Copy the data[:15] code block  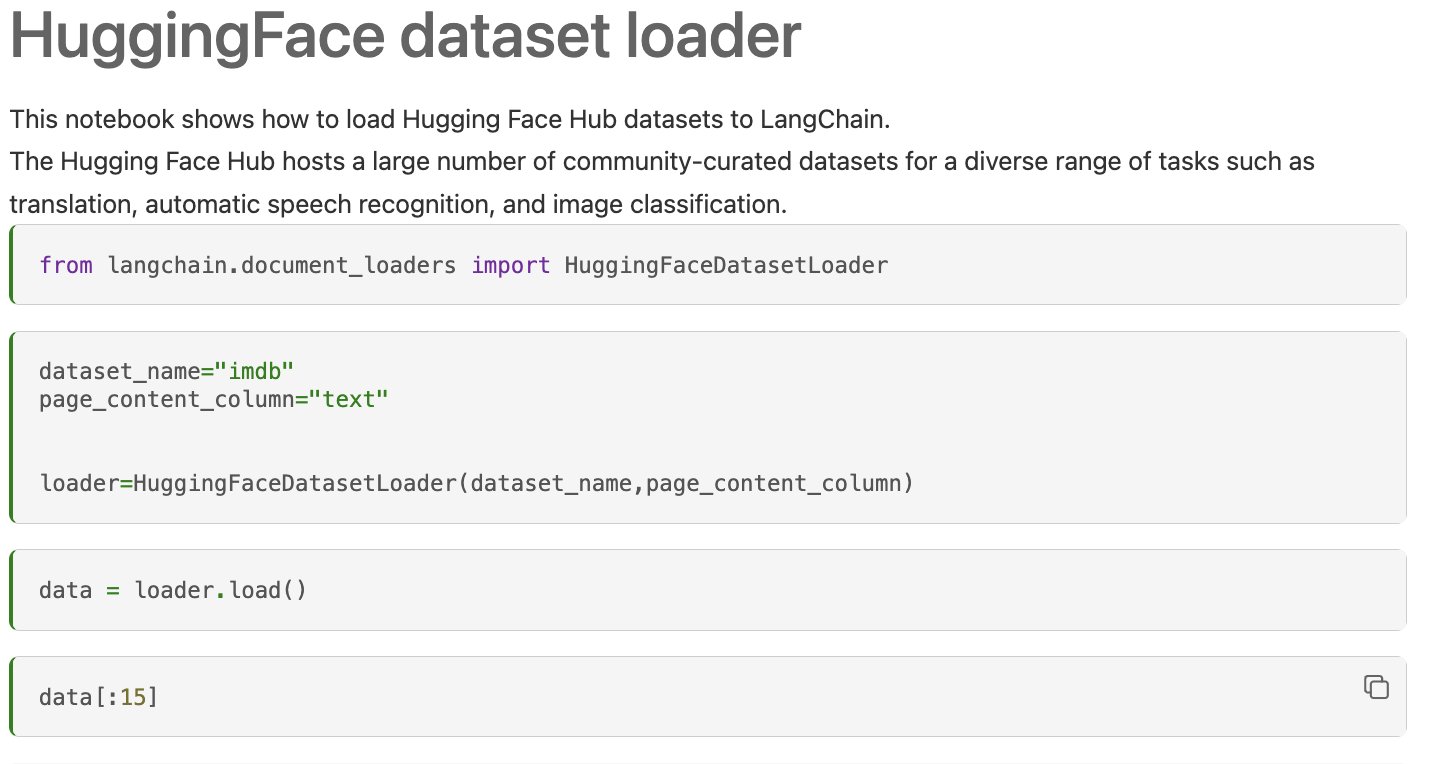point(1376,687)
